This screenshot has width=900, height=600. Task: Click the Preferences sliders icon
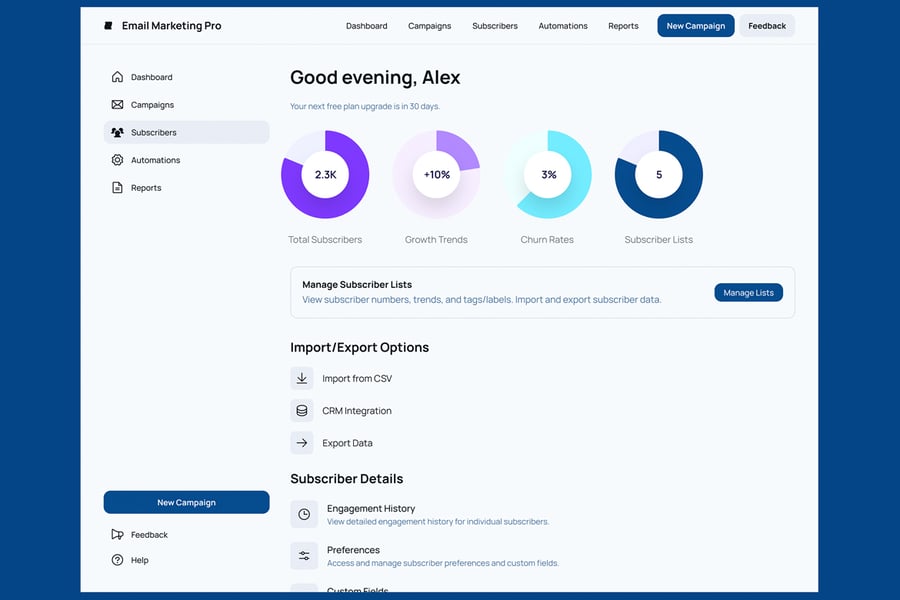click(304, 556)
